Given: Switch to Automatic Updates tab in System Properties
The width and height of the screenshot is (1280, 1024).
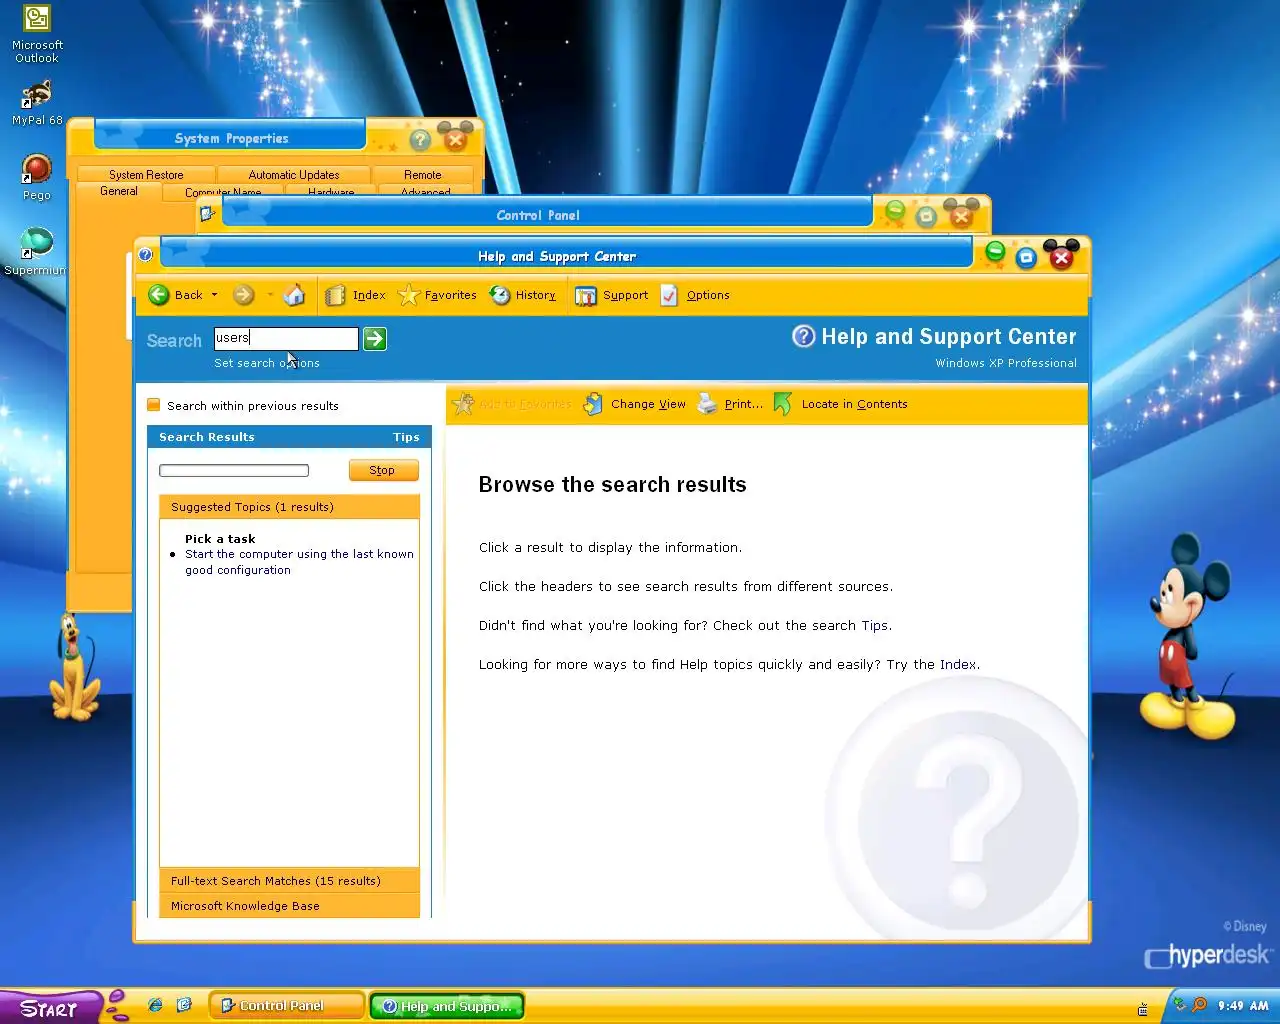Looking at the screenshot, I should pos(294,174).
